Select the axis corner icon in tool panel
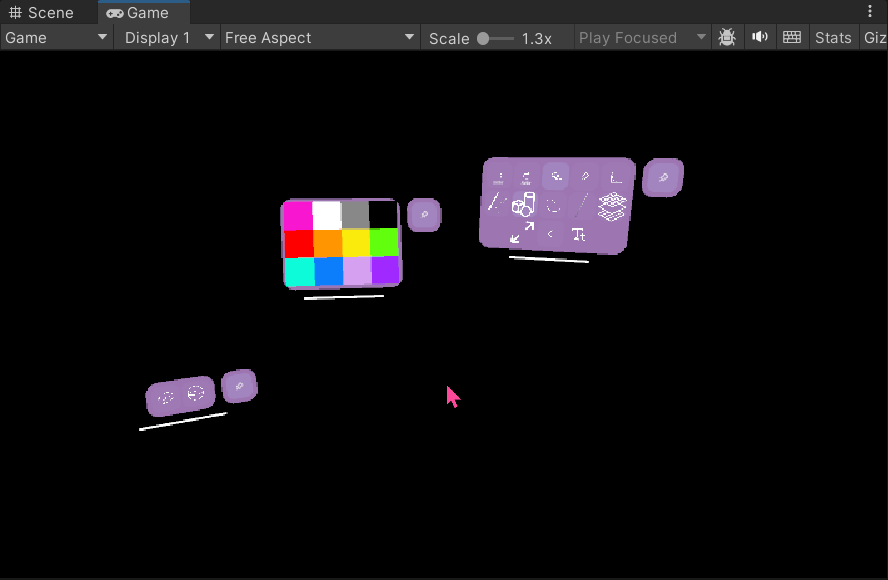This screenshot has height=580, width=888. pos(616,177)
